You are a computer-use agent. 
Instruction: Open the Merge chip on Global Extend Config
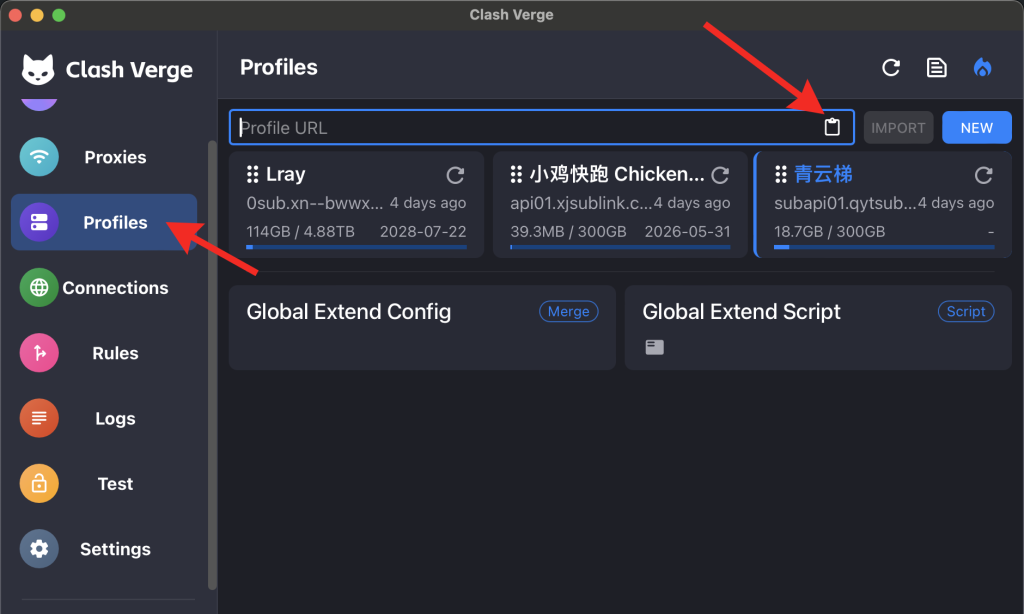click(x=568, y=311)
